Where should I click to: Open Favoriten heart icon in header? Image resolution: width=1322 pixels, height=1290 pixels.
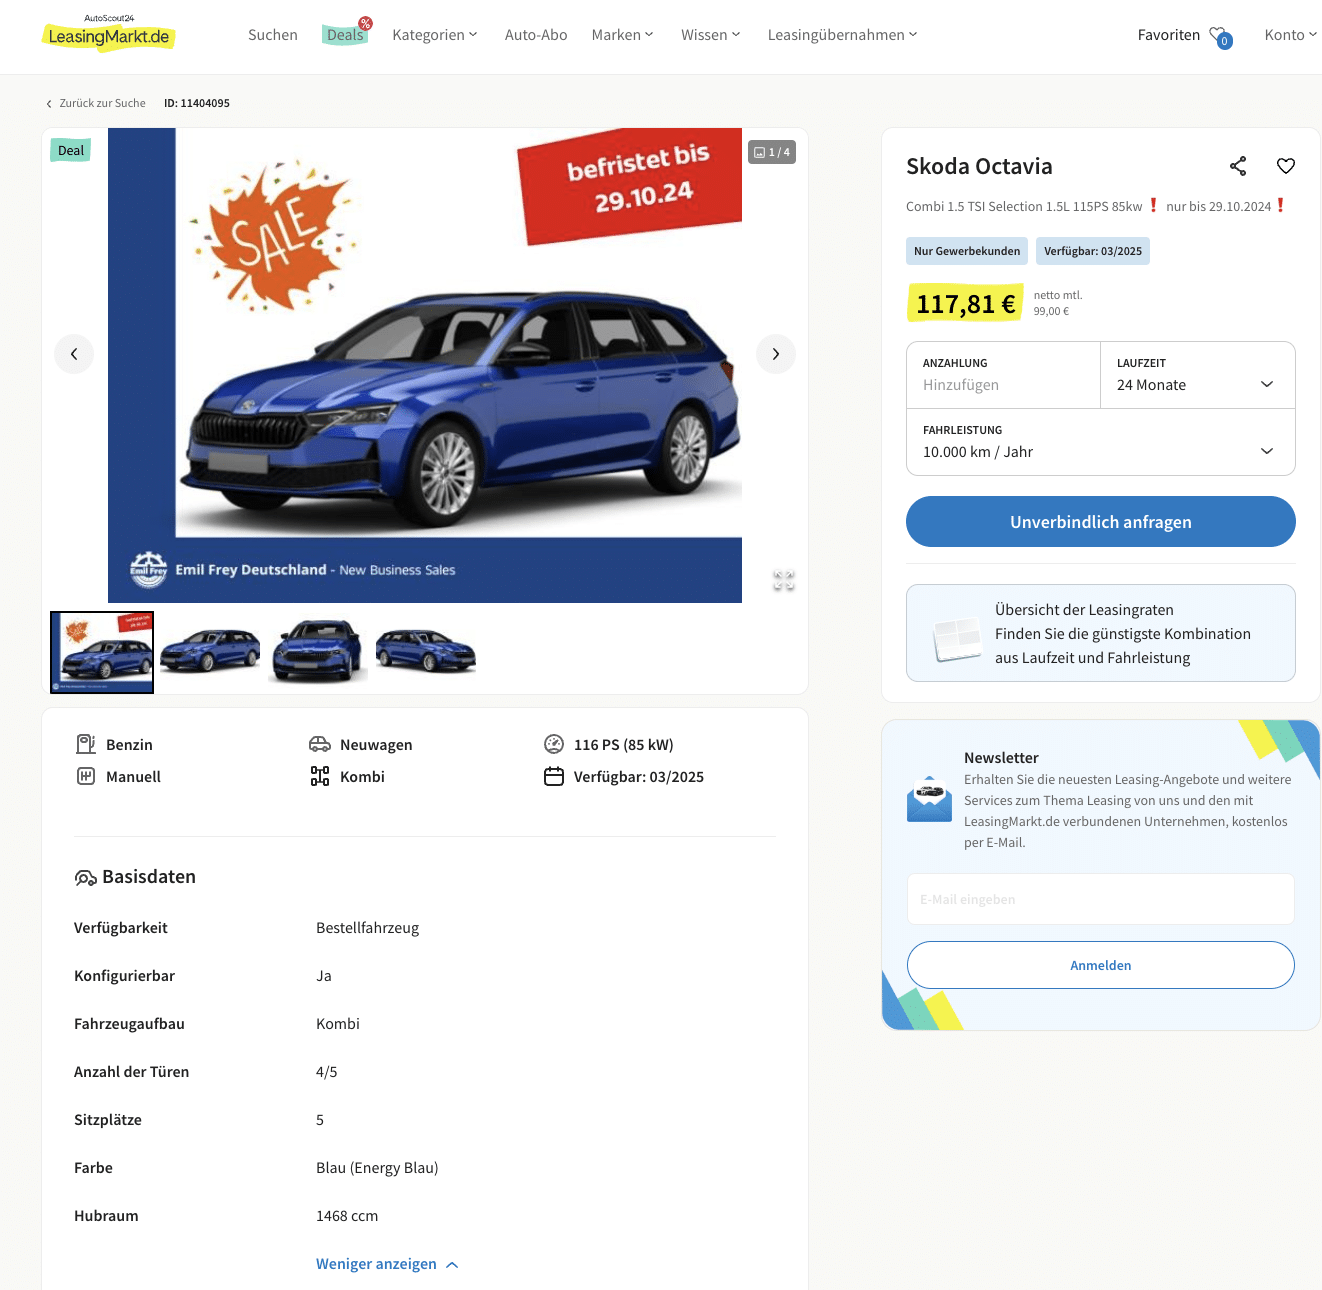pos(1219,36)
